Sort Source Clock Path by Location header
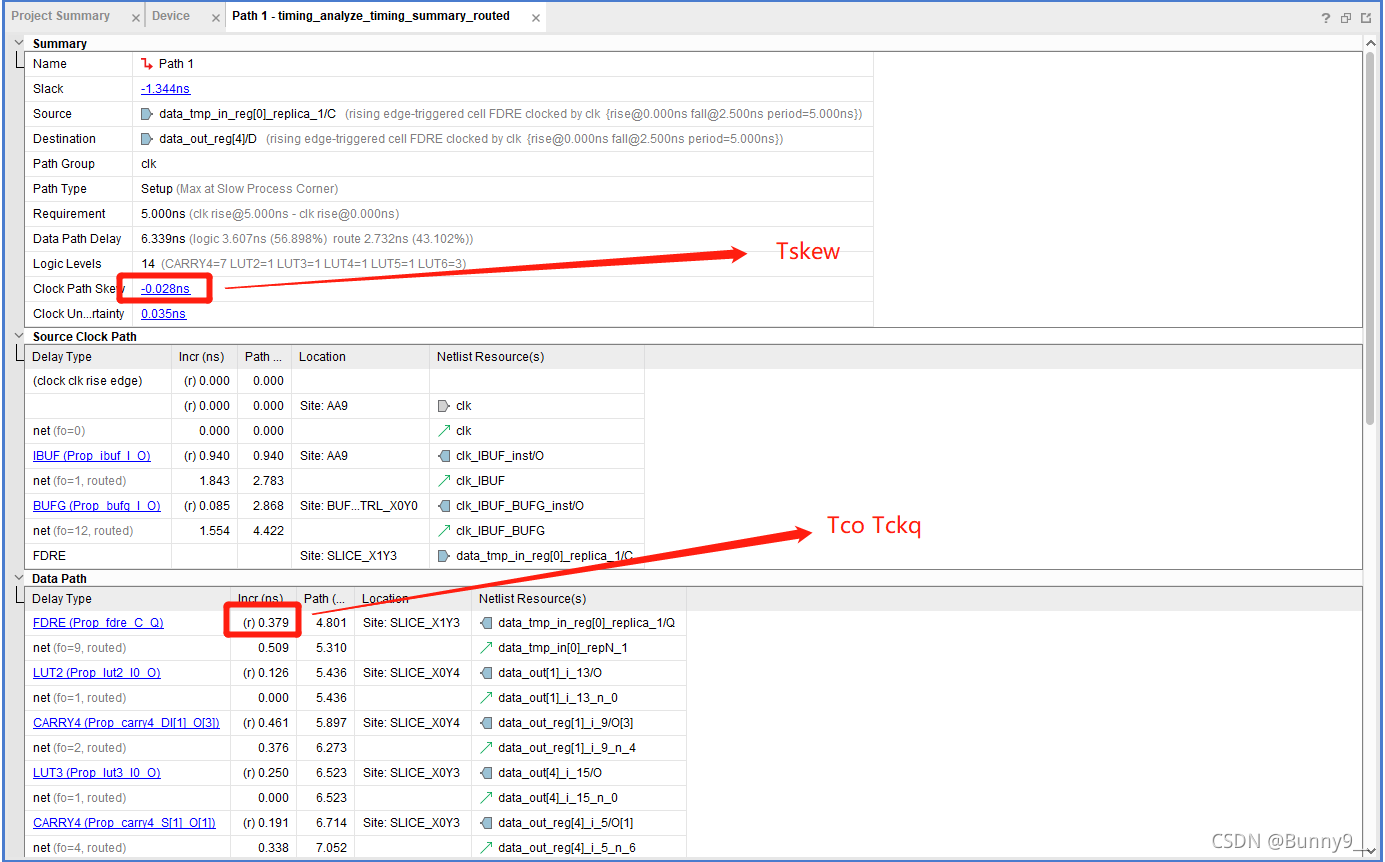This screenshot has width=1385, height=862. pos(360,357)
